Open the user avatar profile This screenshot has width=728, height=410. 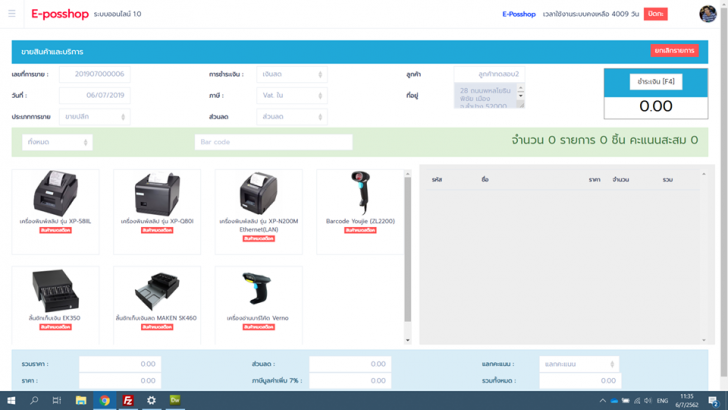point(708,13)
